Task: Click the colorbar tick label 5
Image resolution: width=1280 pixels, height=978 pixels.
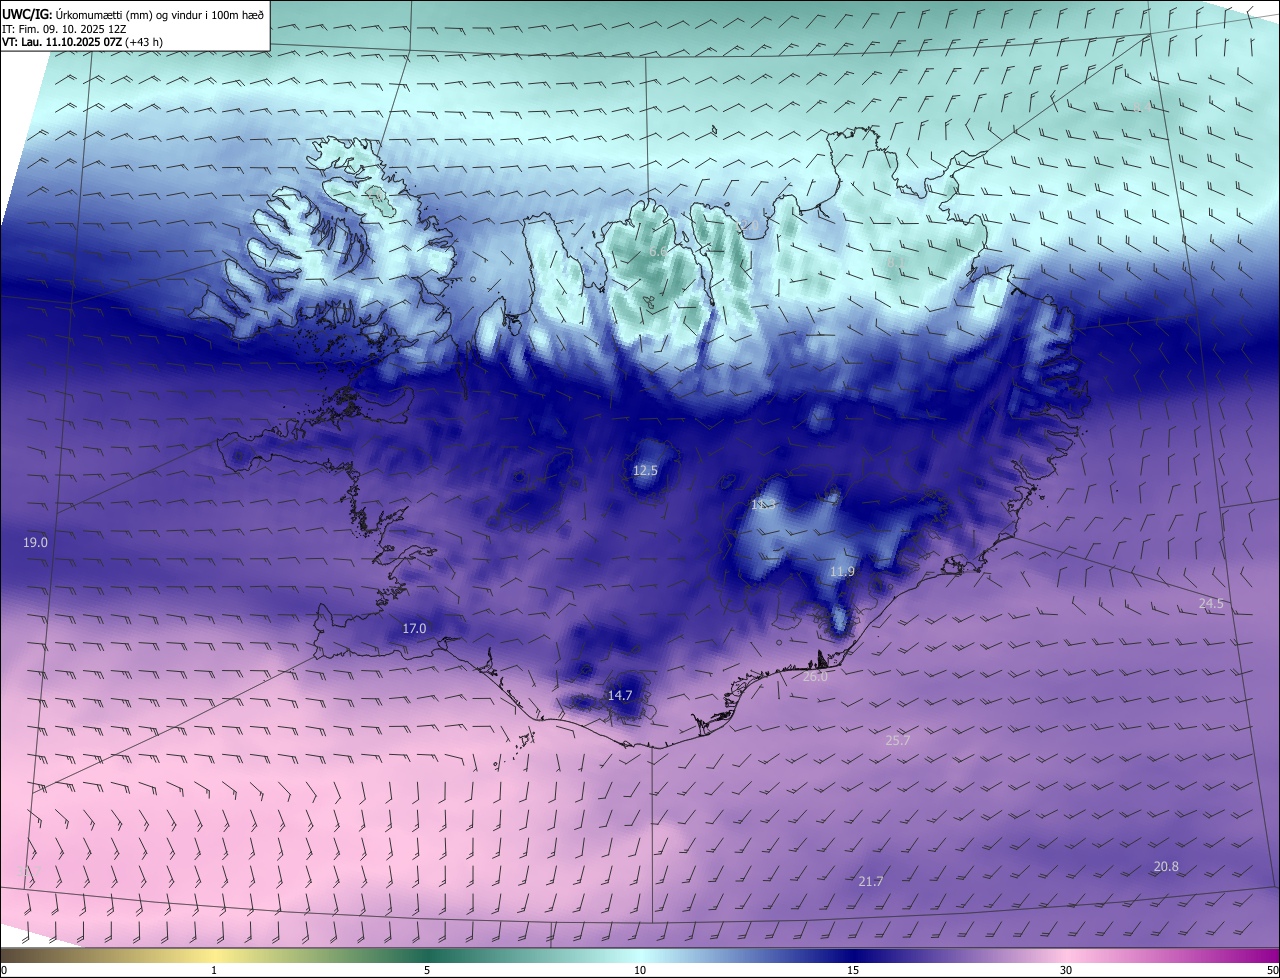Action: point(427,970)
